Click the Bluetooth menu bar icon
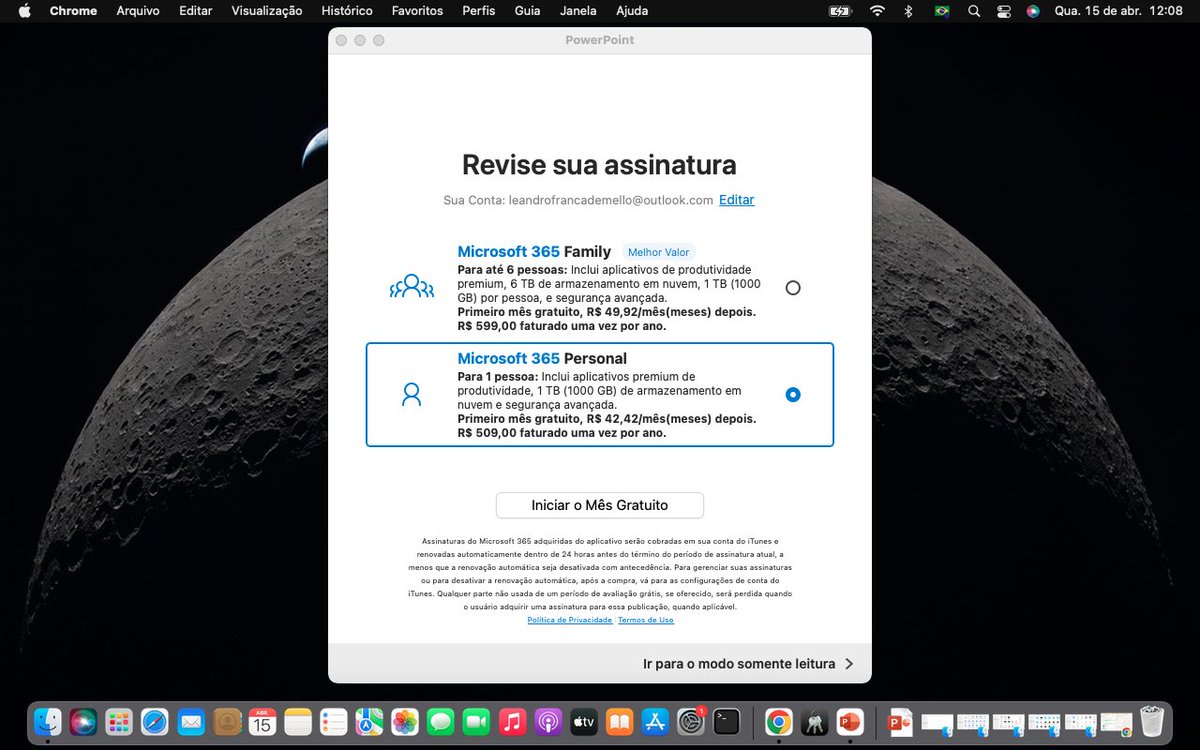 click(909, 11)
